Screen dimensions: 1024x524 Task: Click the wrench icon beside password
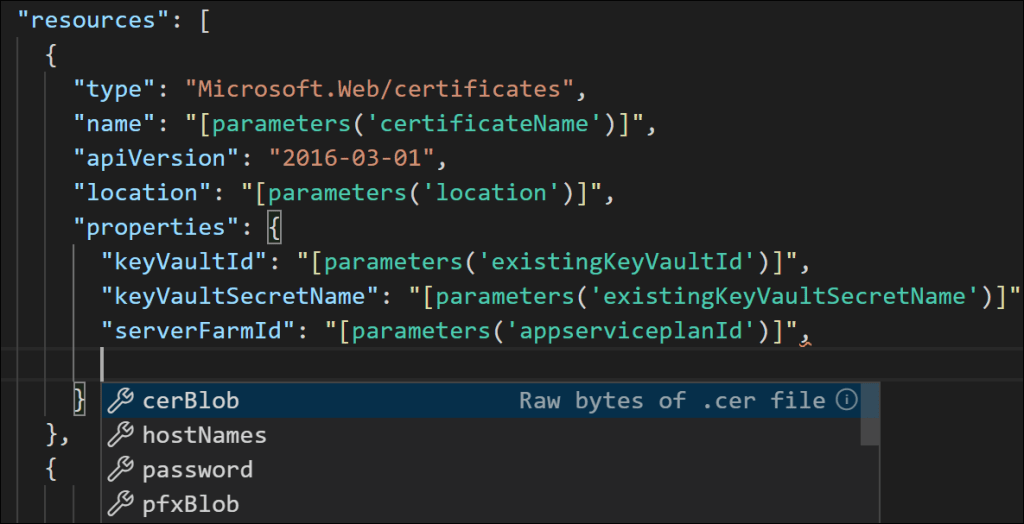click(x=121, y=469)
